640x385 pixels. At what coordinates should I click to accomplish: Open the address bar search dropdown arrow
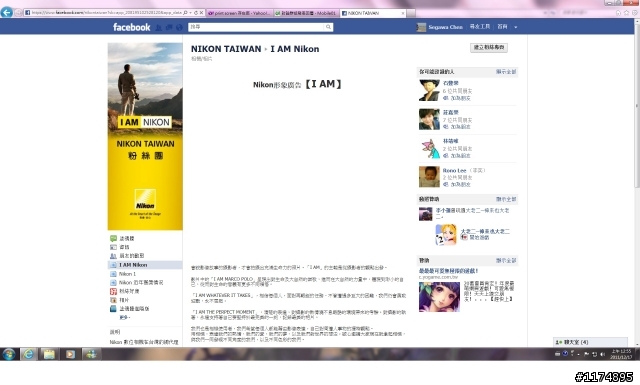(190, 13)
